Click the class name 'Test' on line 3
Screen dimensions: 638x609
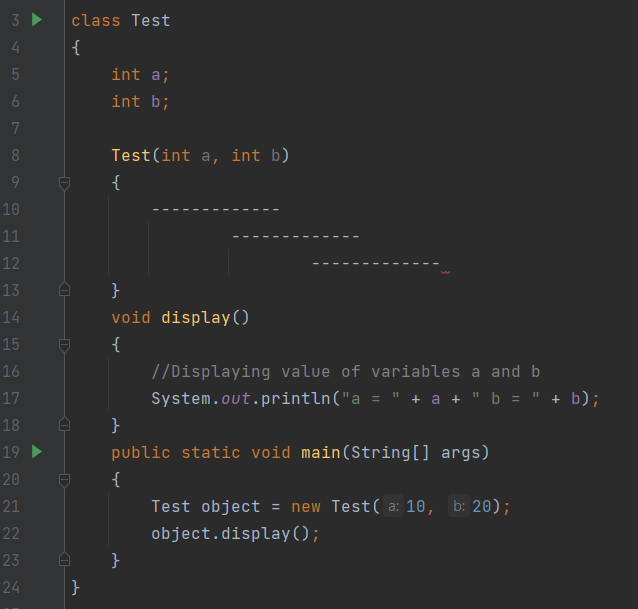coord(151,20)
